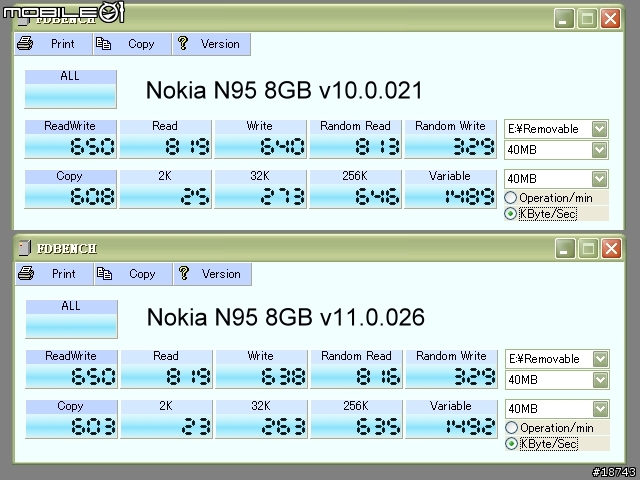This screenshot has height=480, width=640.
Task: Open first 40MB size dropdown in bottom window
Action: pyautogui.click(x=600, y=380)
